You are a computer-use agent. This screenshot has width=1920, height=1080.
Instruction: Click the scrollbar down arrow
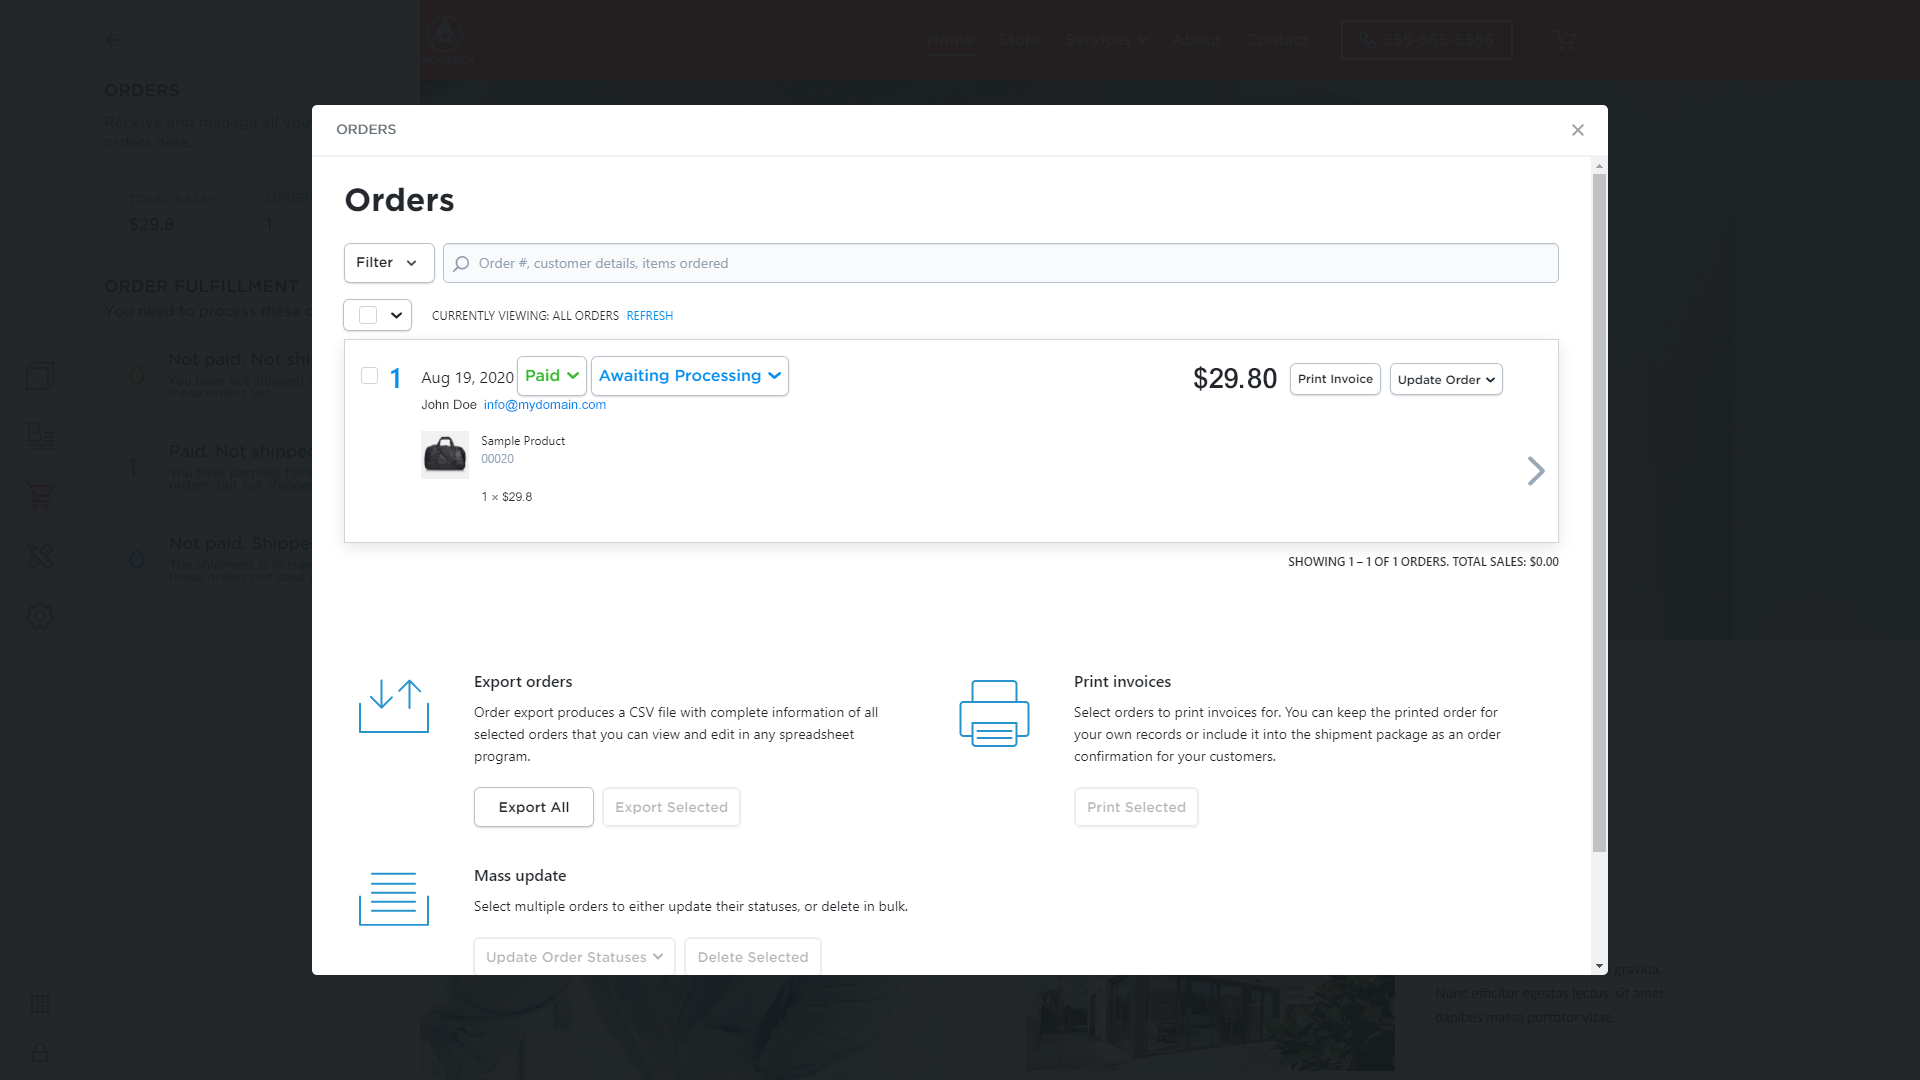point(1599,966)
